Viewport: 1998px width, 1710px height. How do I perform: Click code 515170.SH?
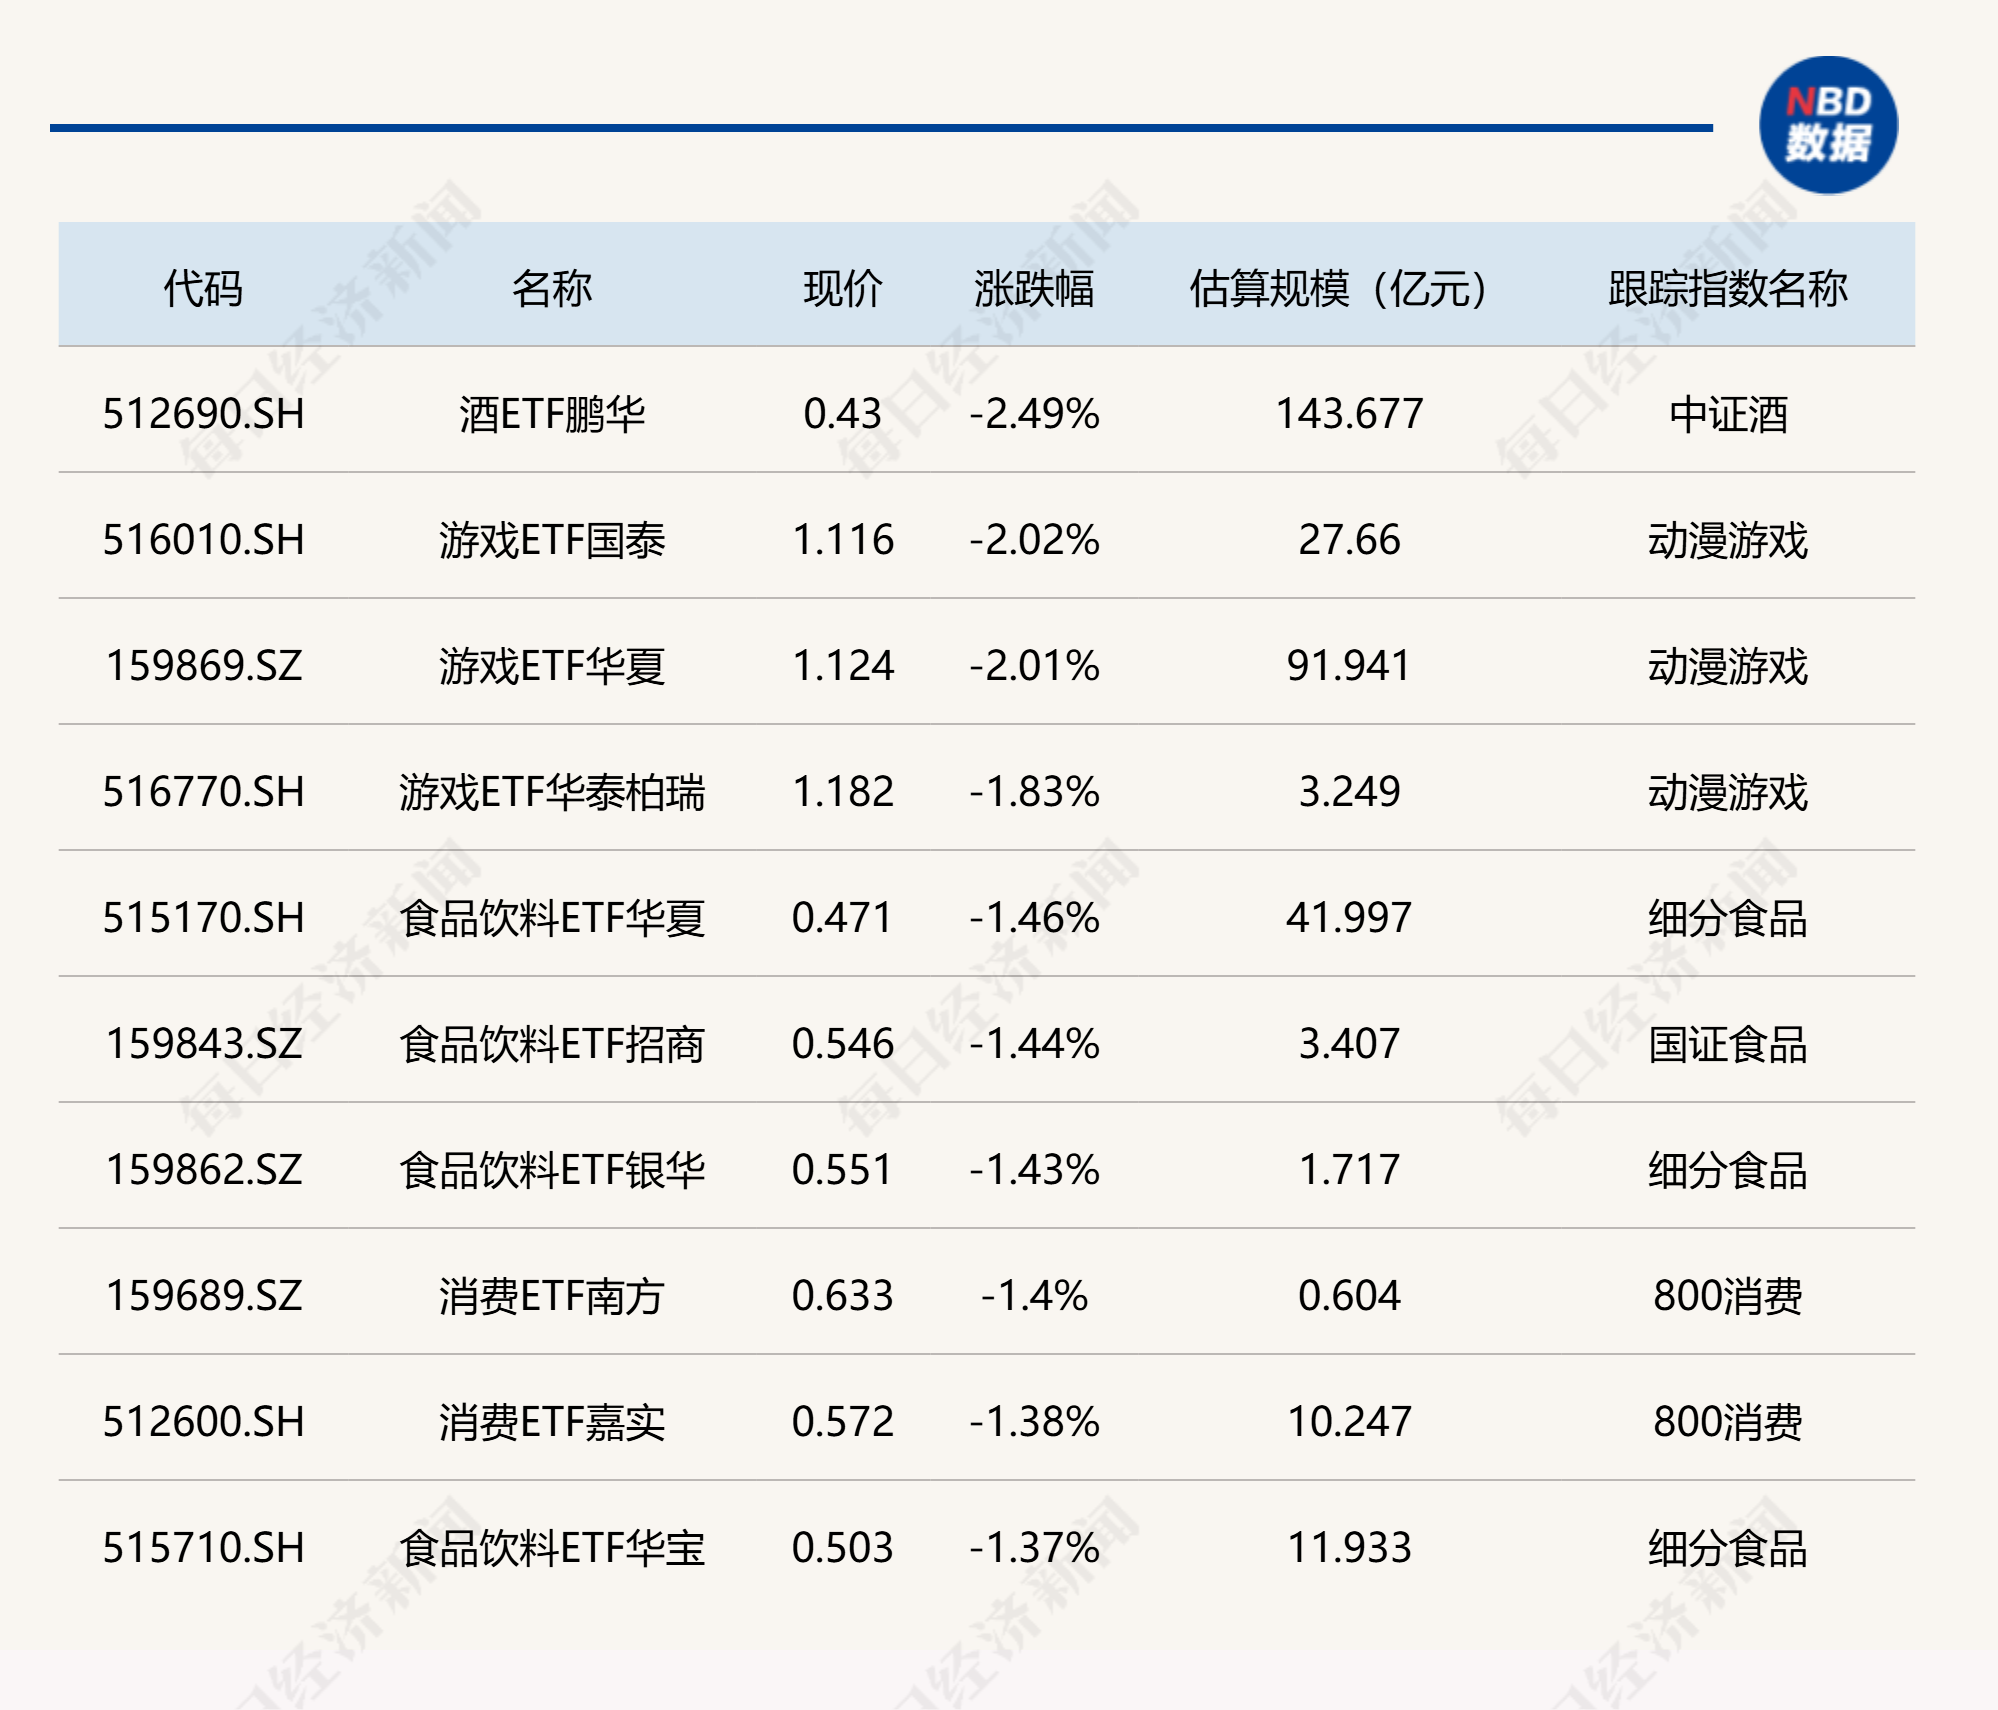pos(203,918)
